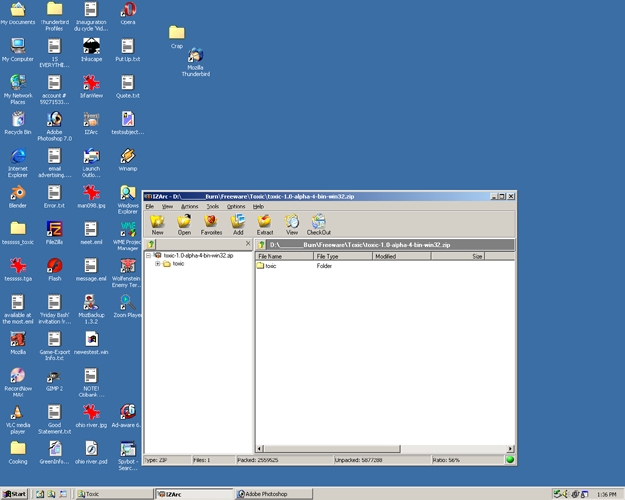The width and height of the screenshot is (625, 500).
Task: Click the taskbar clock showing 1:36 PM
Action: click(x=606, y=494)
